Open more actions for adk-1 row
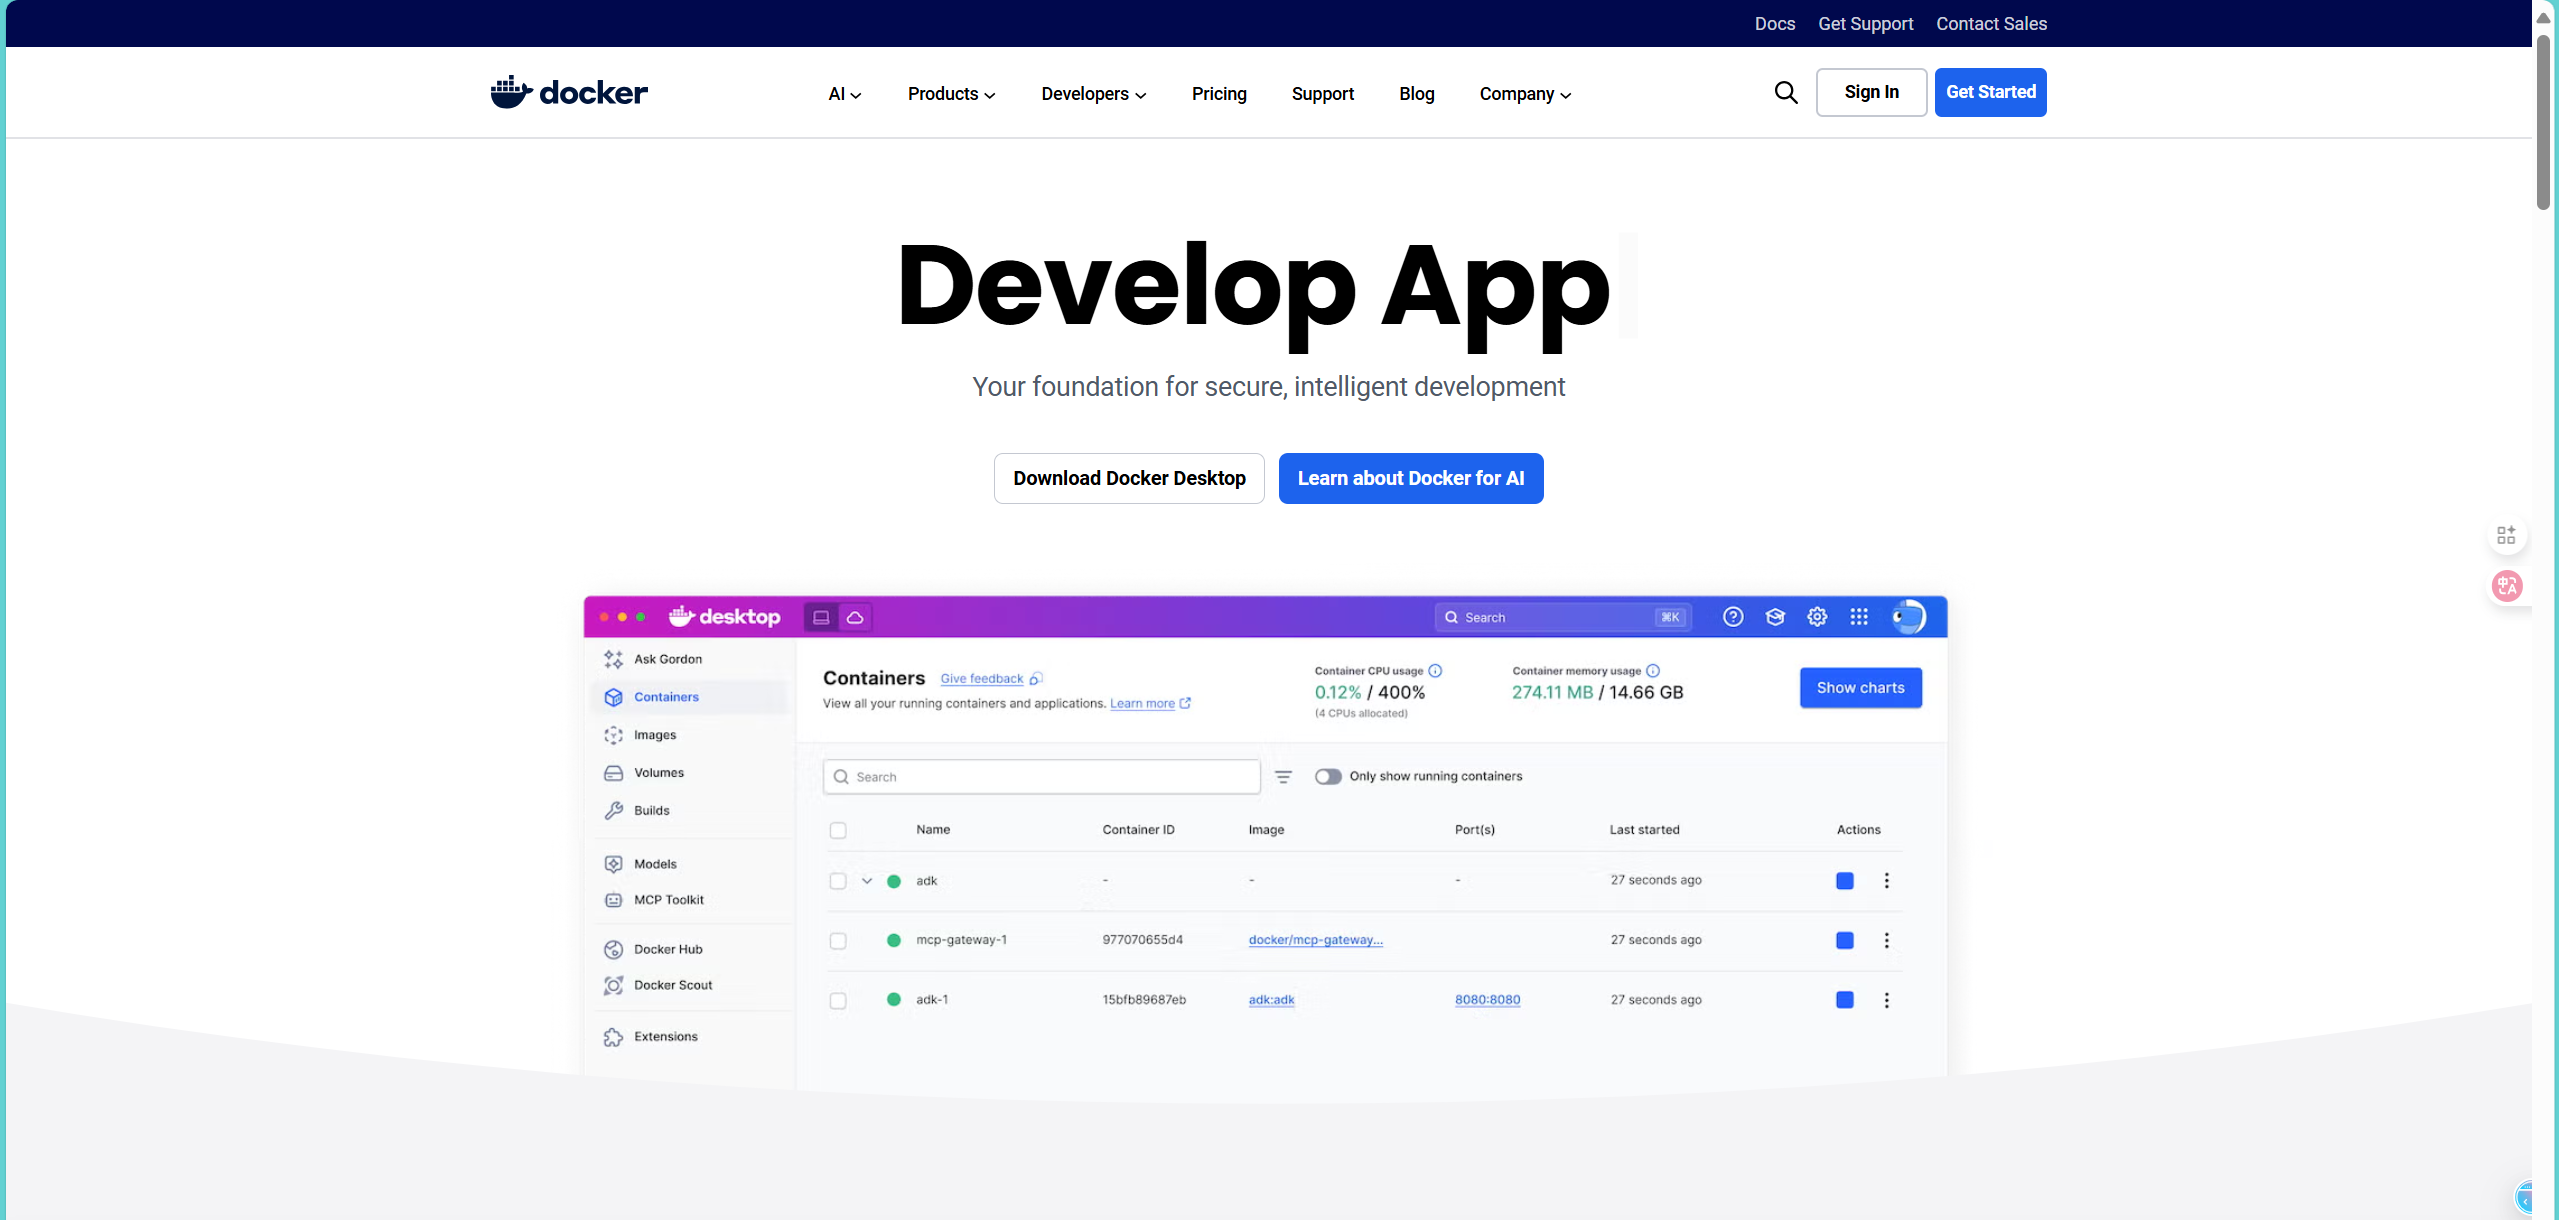 click(x=1886, y=1000)
